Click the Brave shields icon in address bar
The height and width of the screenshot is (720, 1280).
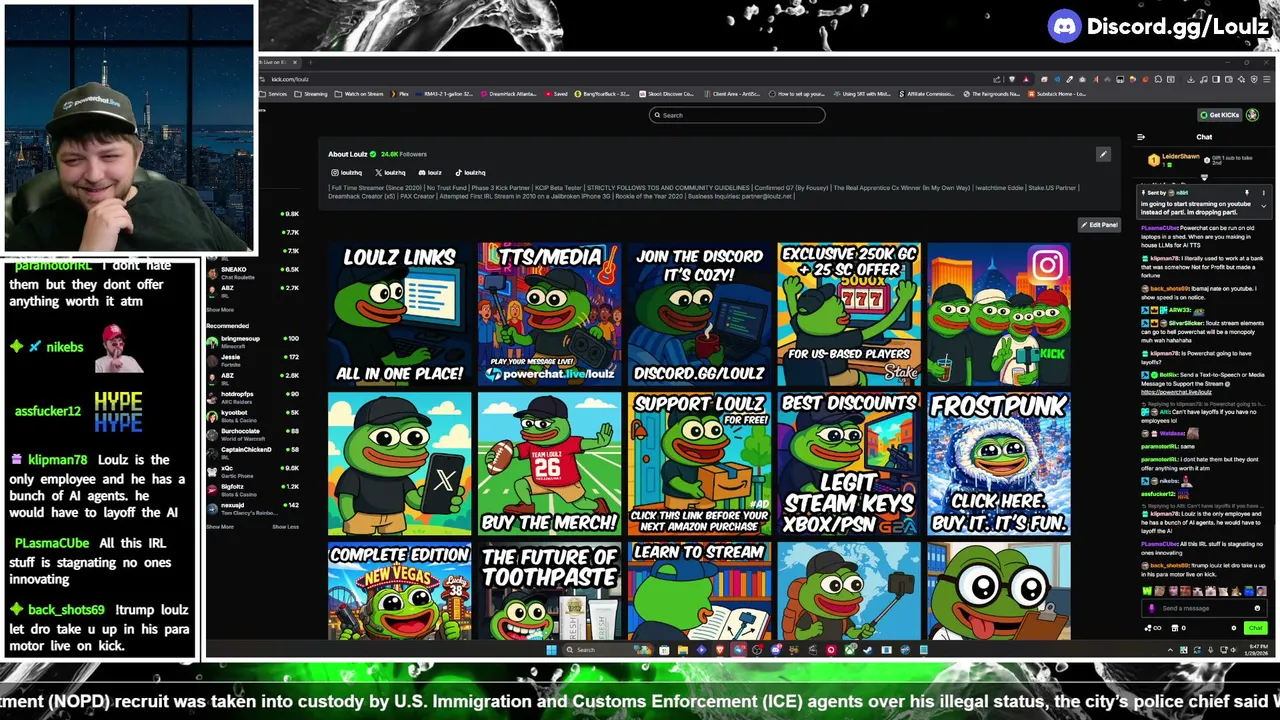point(1012,79)
